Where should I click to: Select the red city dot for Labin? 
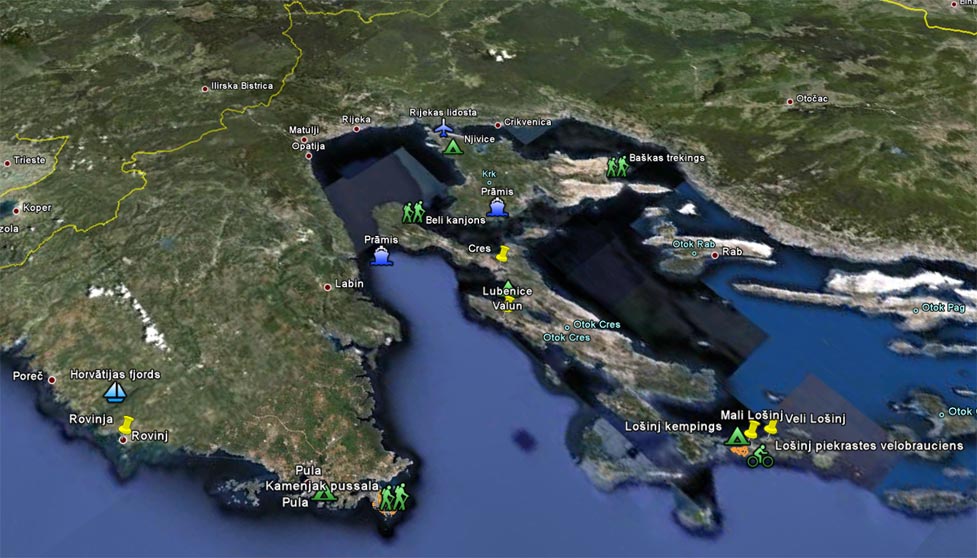pyautogui.click(x=328, y=287)
